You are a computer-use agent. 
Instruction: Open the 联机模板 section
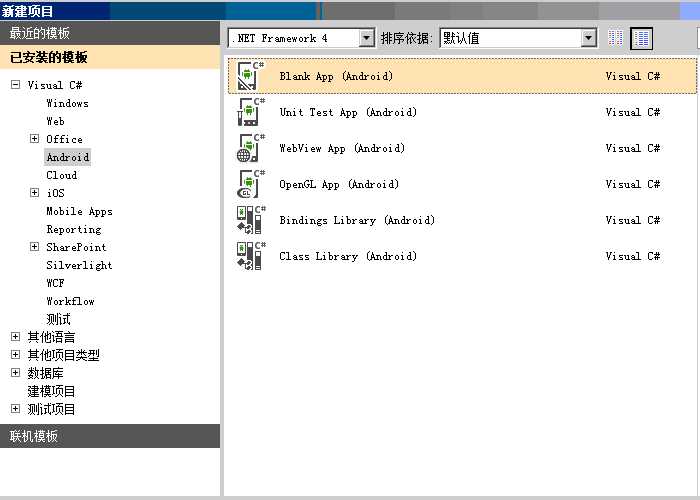110,436
